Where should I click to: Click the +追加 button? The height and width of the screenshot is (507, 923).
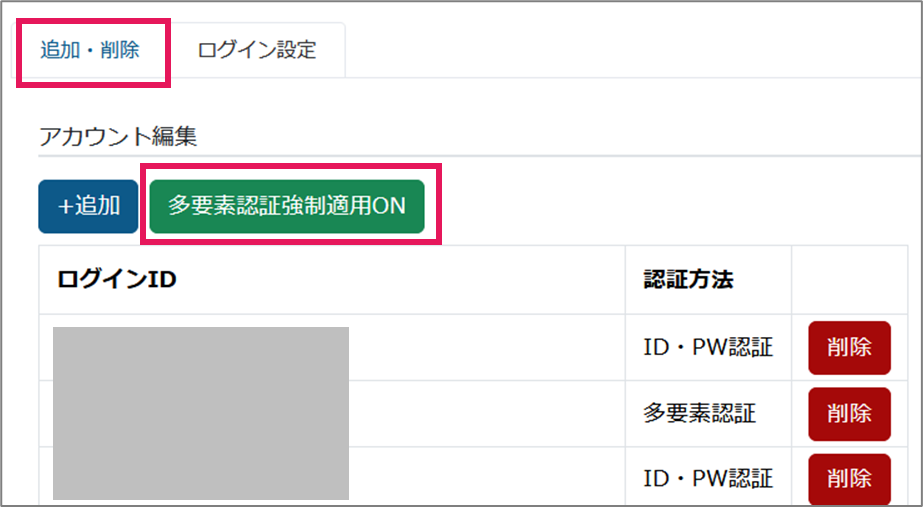(89, 206)
